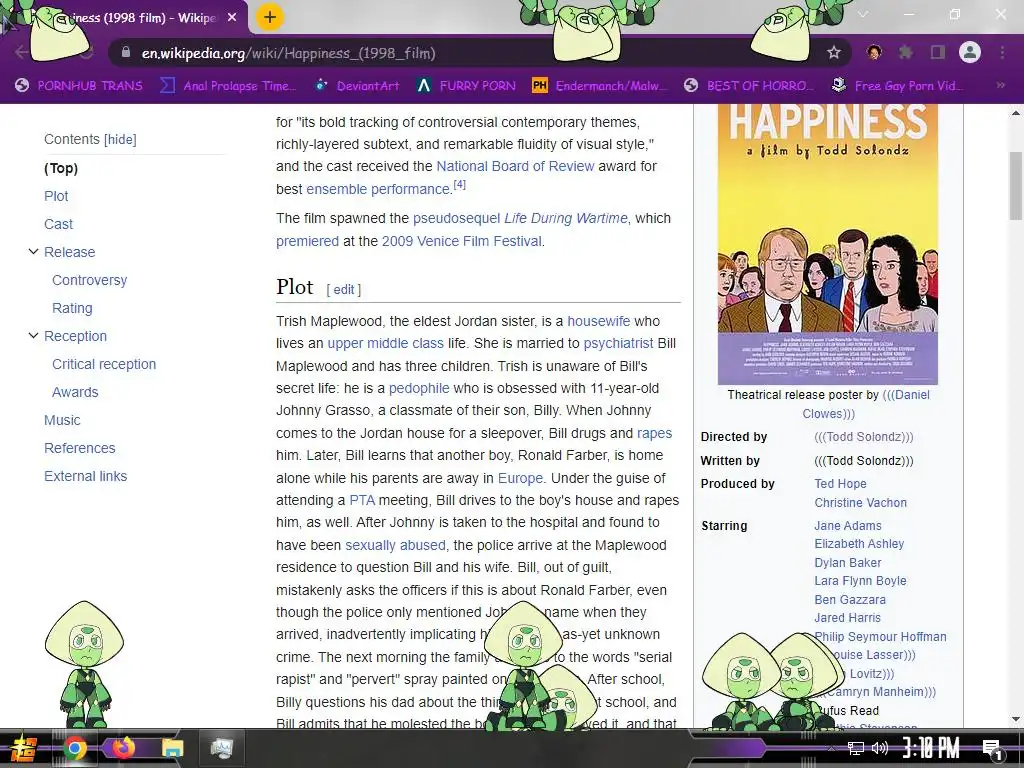1024x768 pixels.
Task: Go to External links in contents
Action: pos(86,477)
